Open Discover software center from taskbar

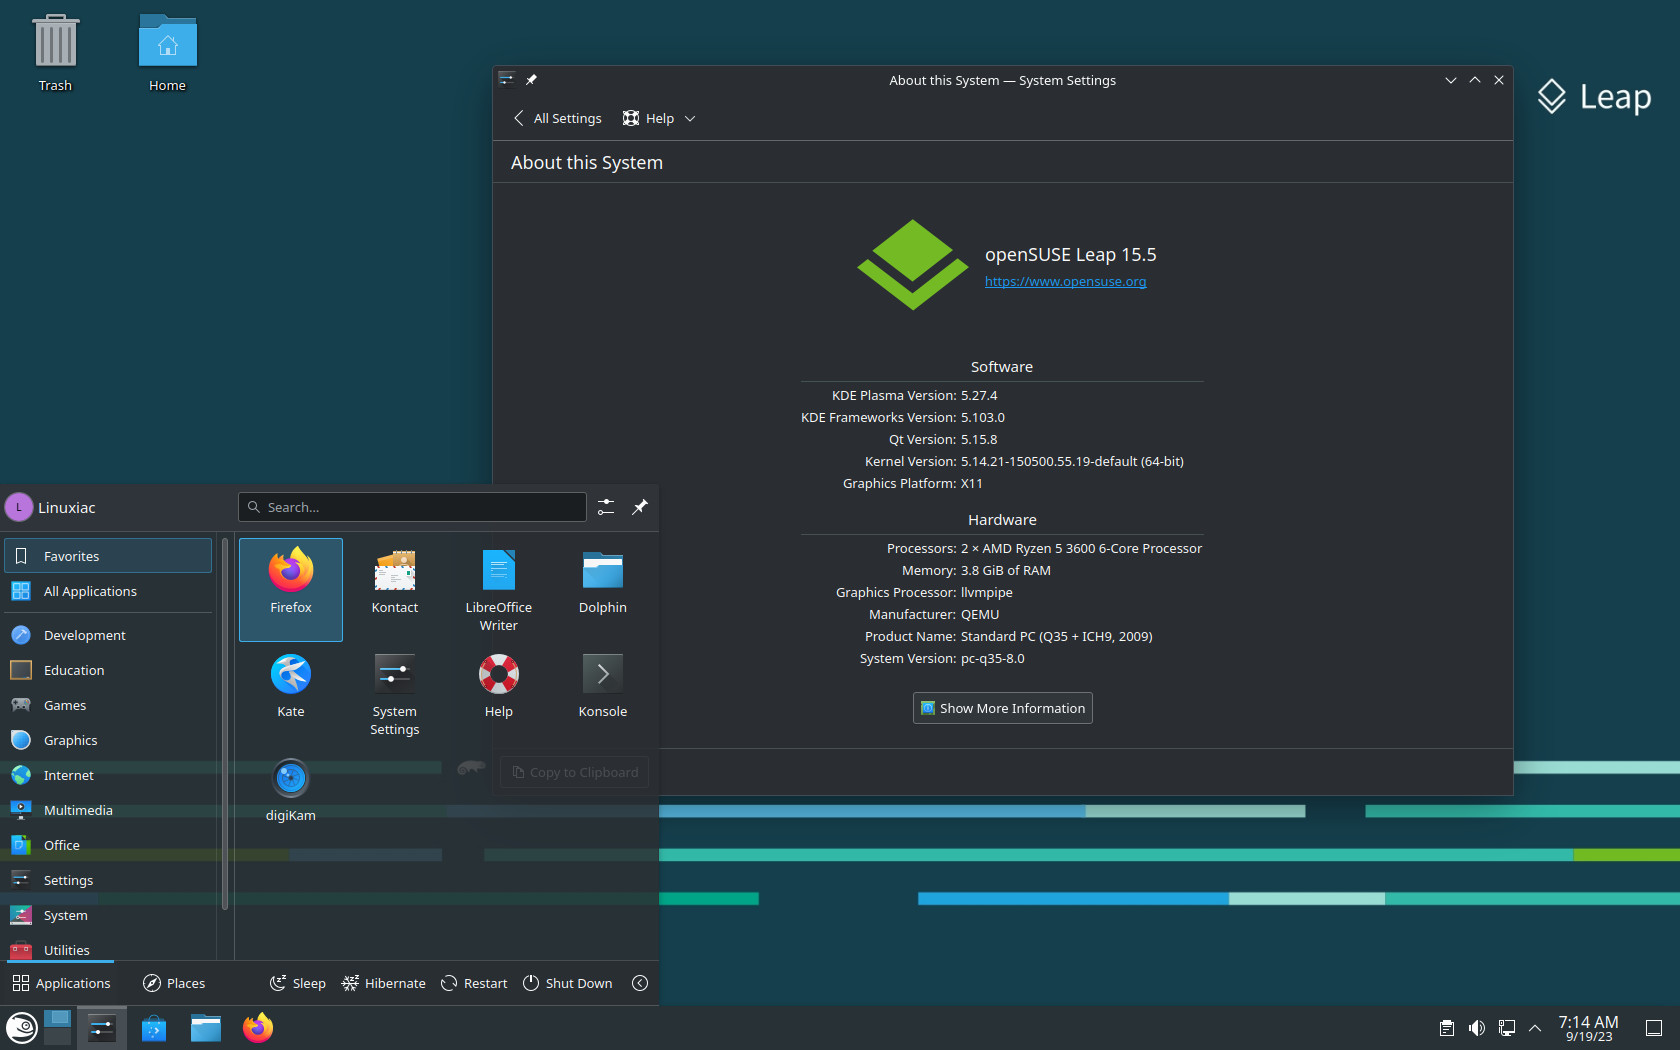tap(154, 1028)
